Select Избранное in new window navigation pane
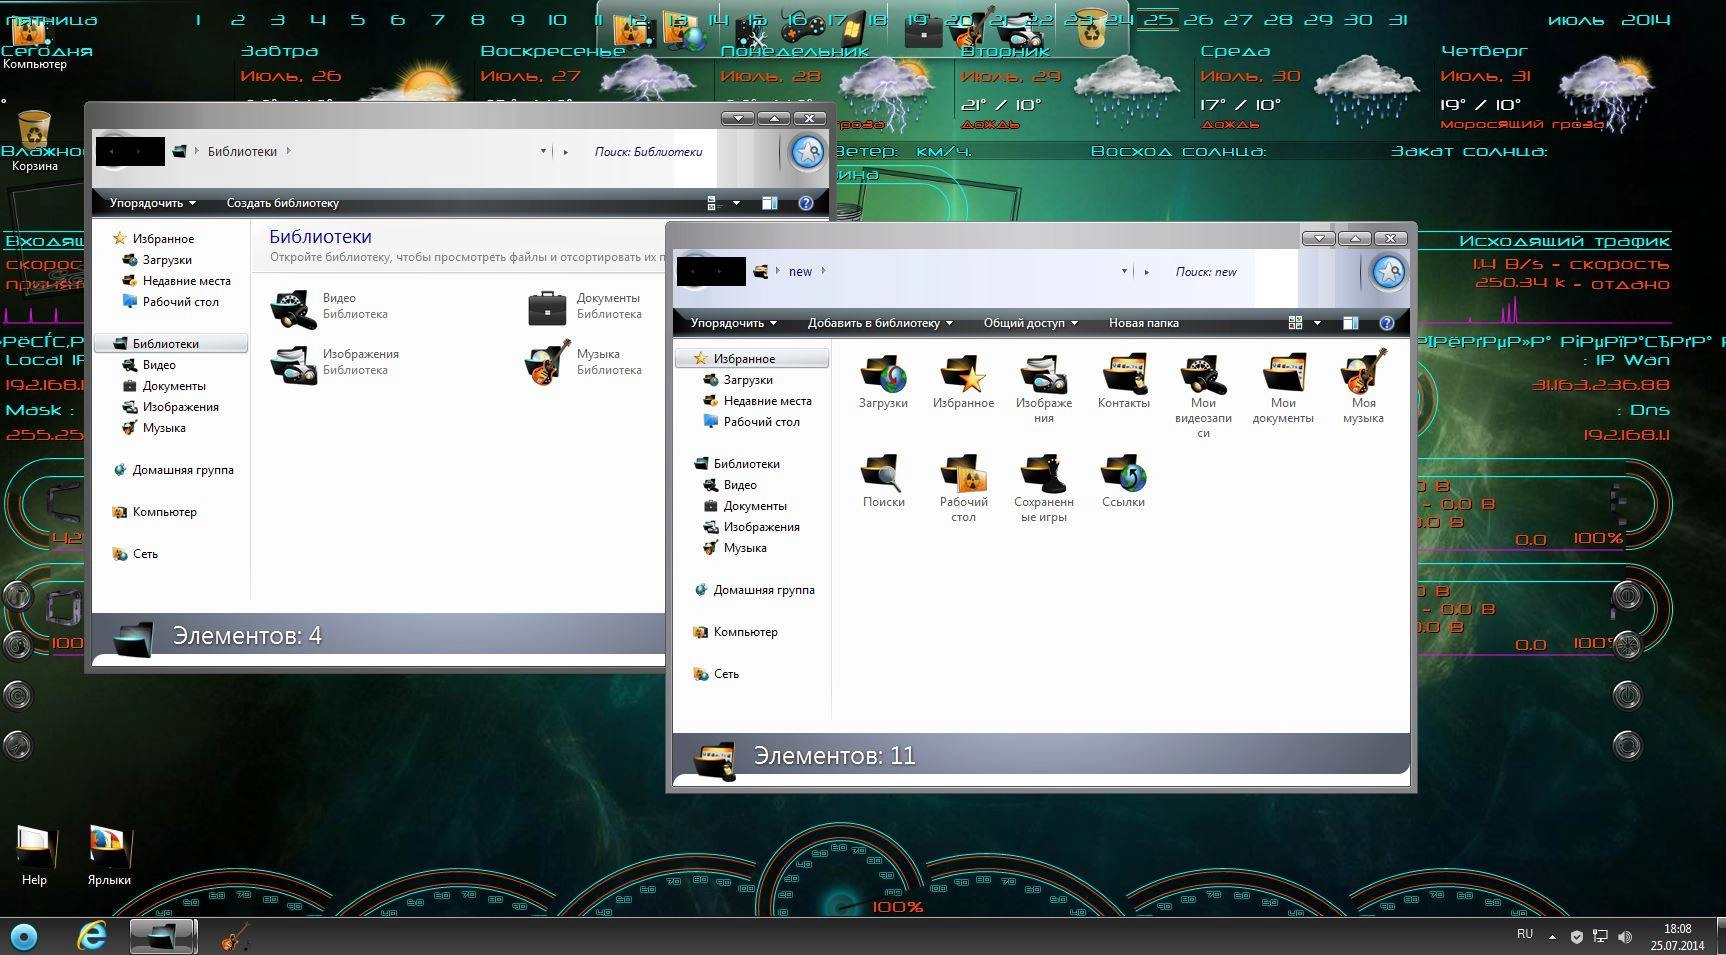Viewport: 1726px width, 955px height. (752, 358)
